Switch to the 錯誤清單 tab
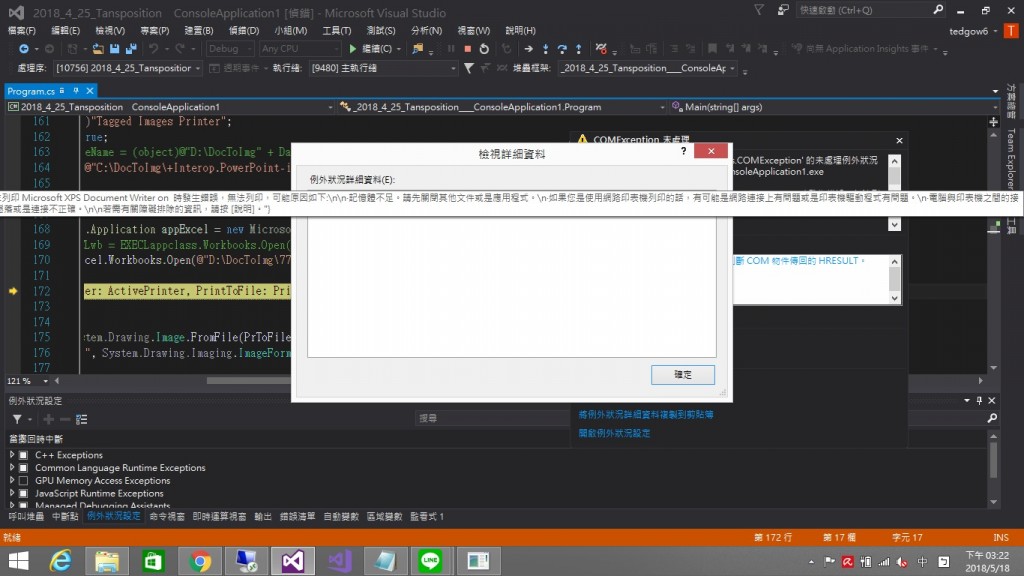1024x576 pixels. click(297, 517)
